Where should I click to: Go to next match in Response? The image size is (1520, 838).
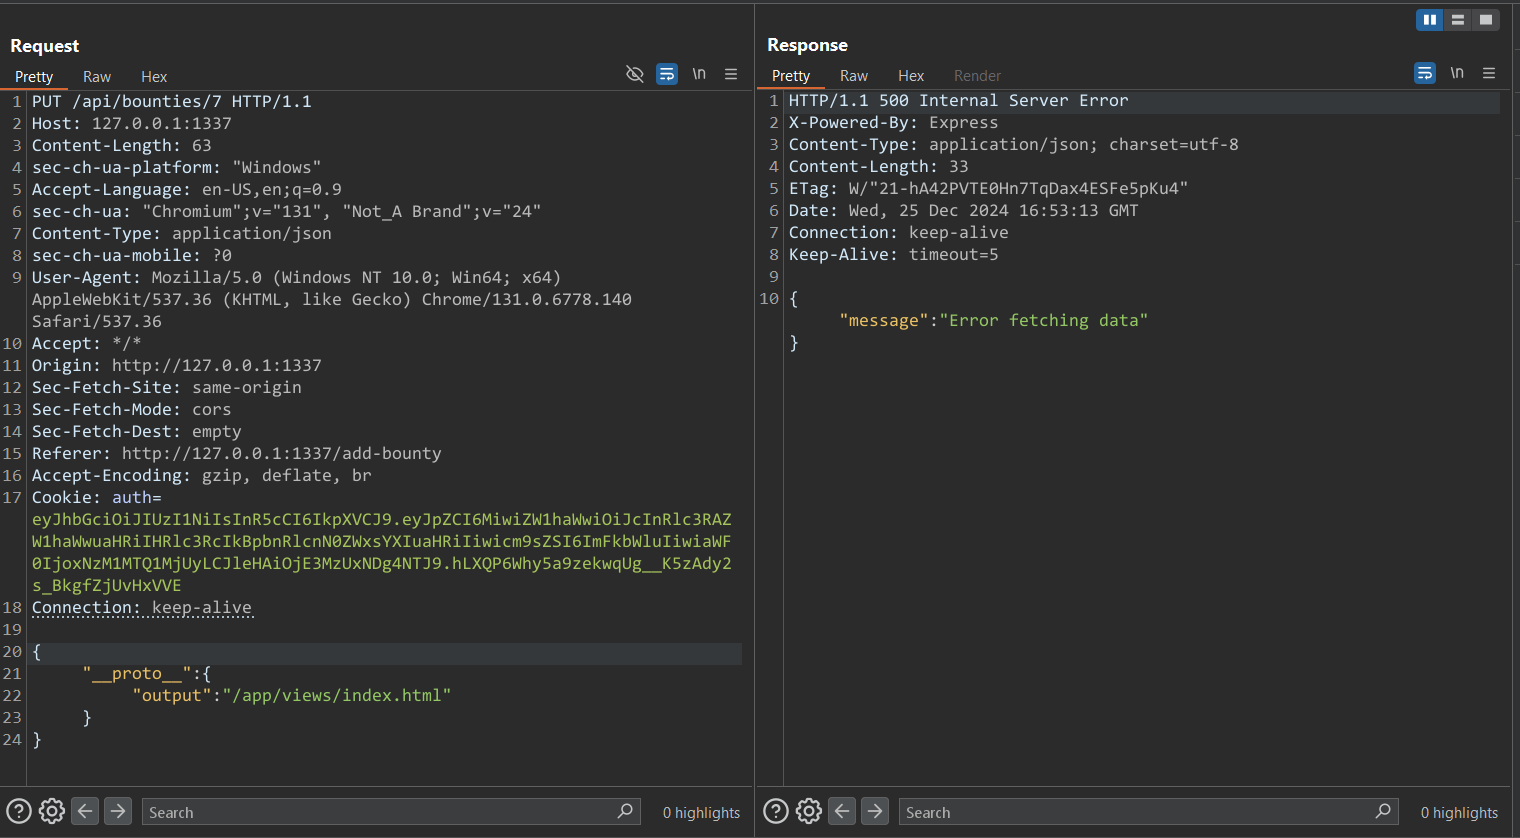click(875, 811)
